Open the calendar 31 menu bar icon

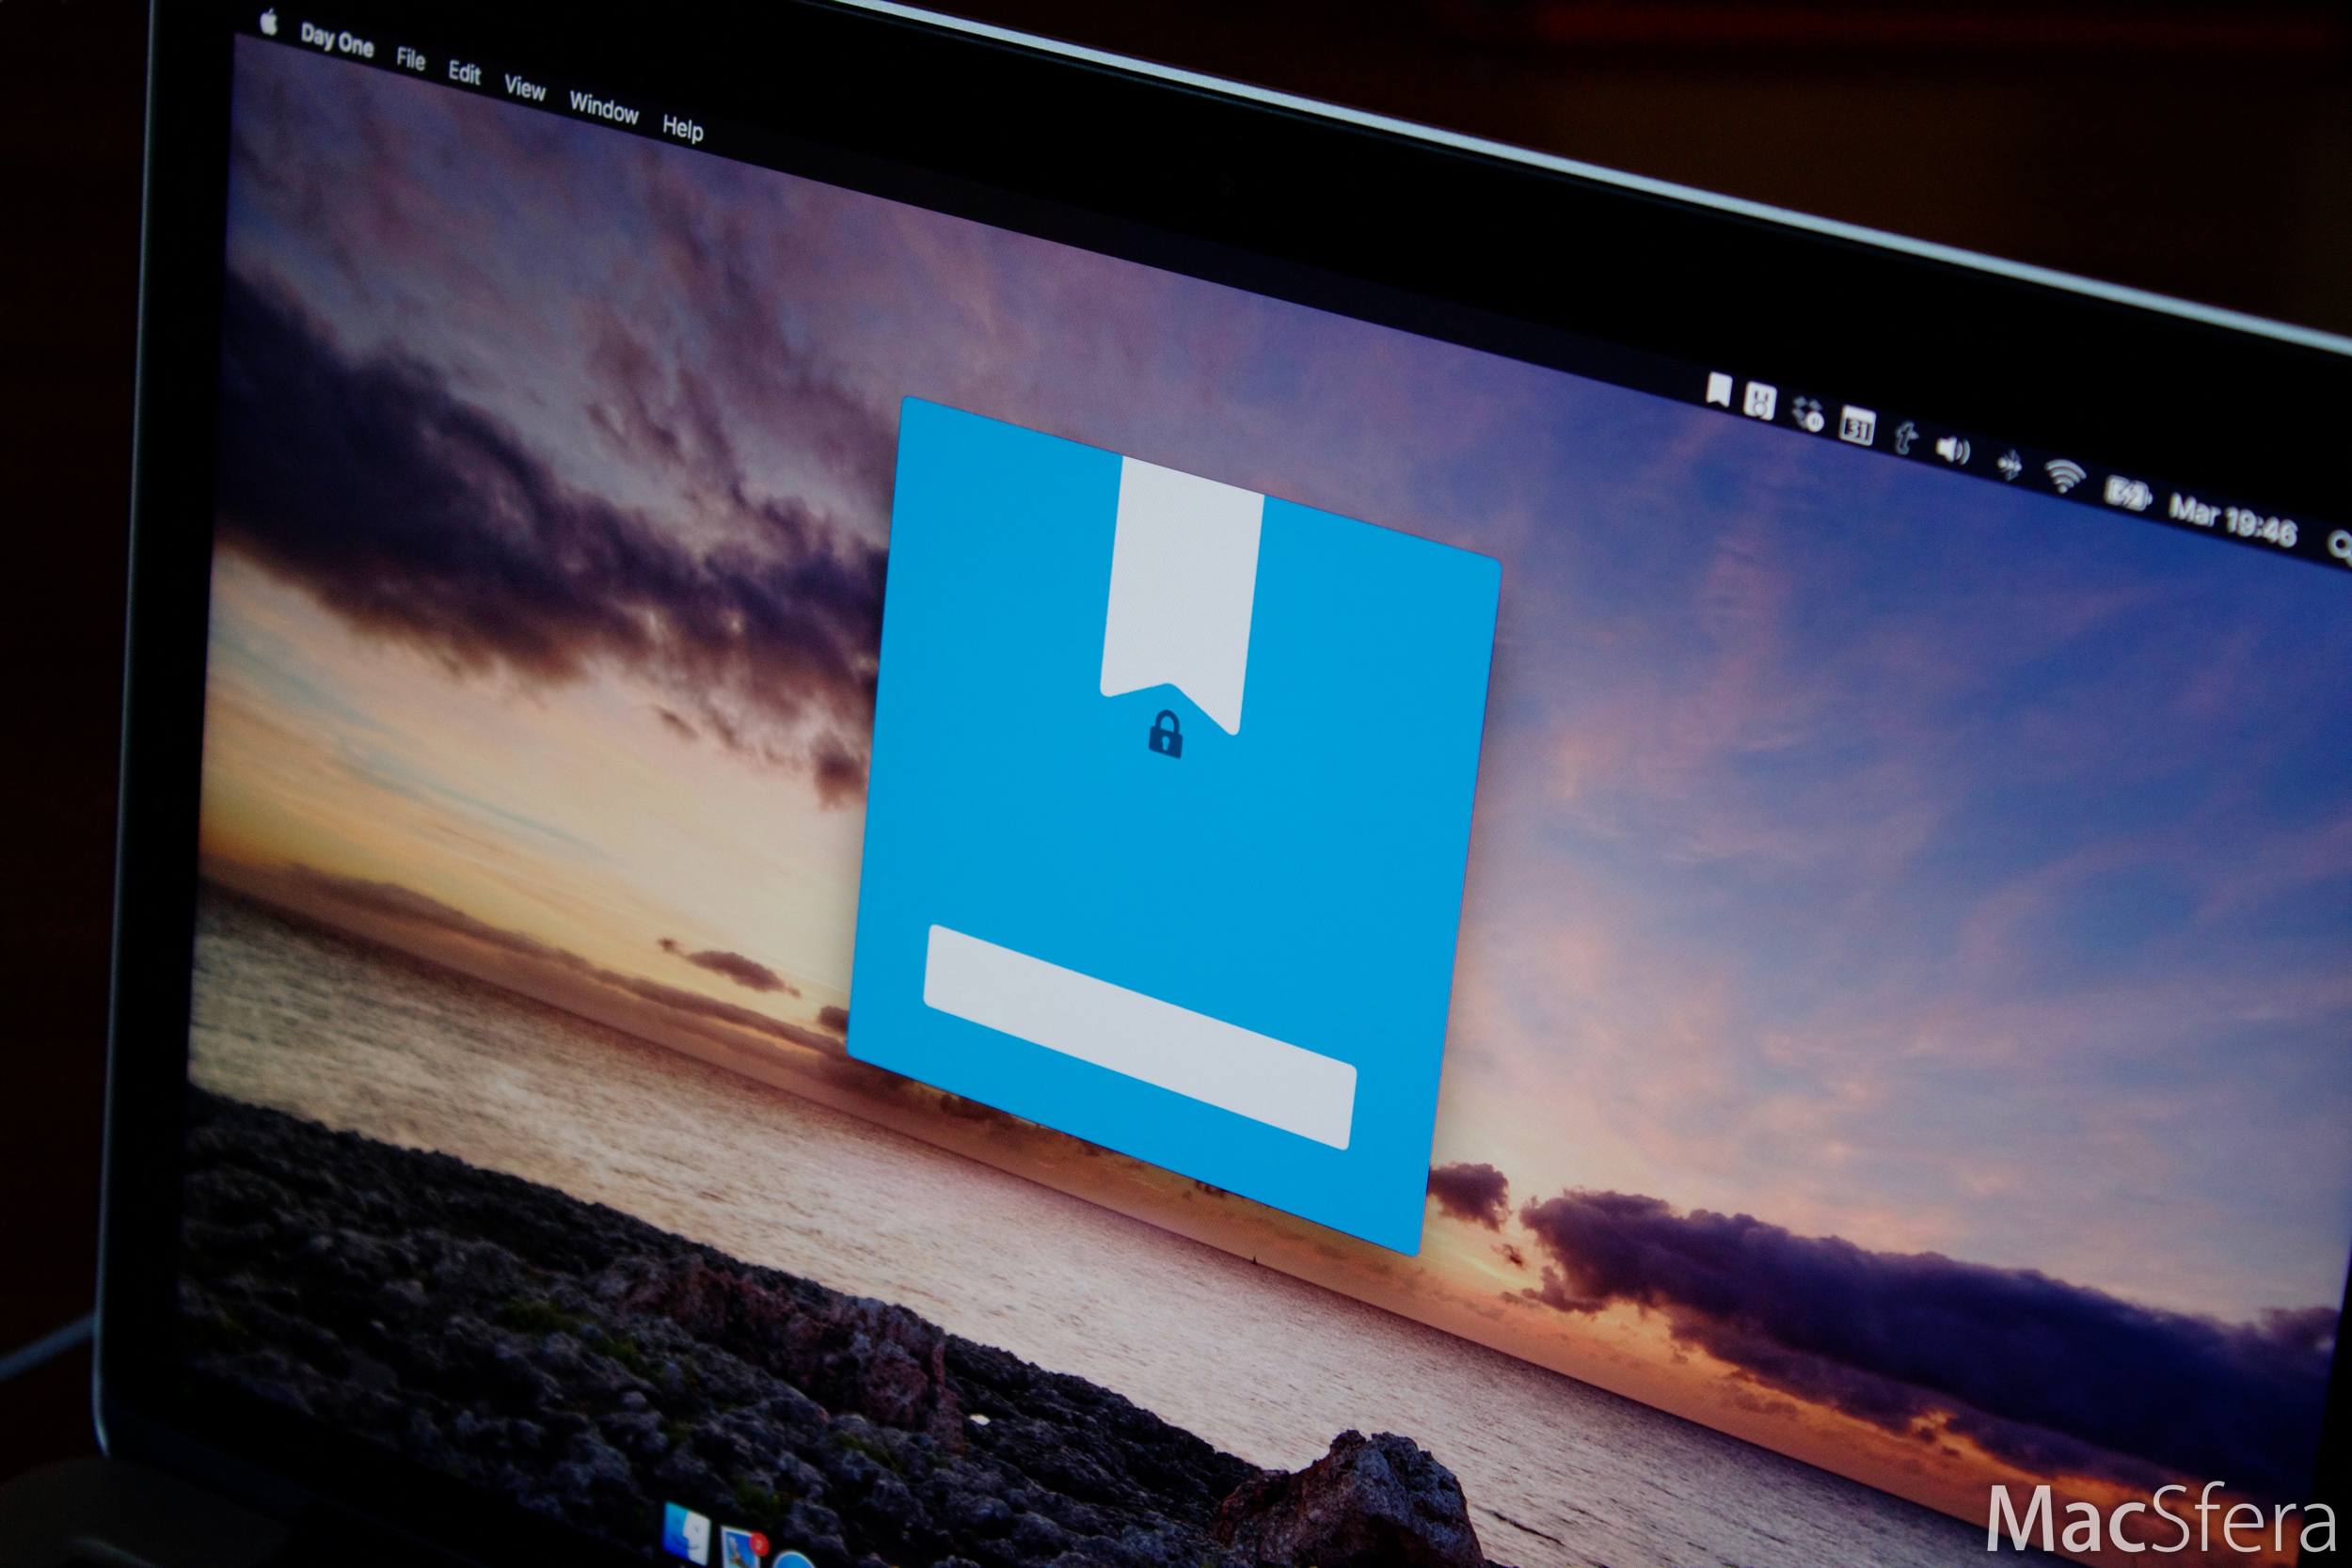[x=1857, y=426]
